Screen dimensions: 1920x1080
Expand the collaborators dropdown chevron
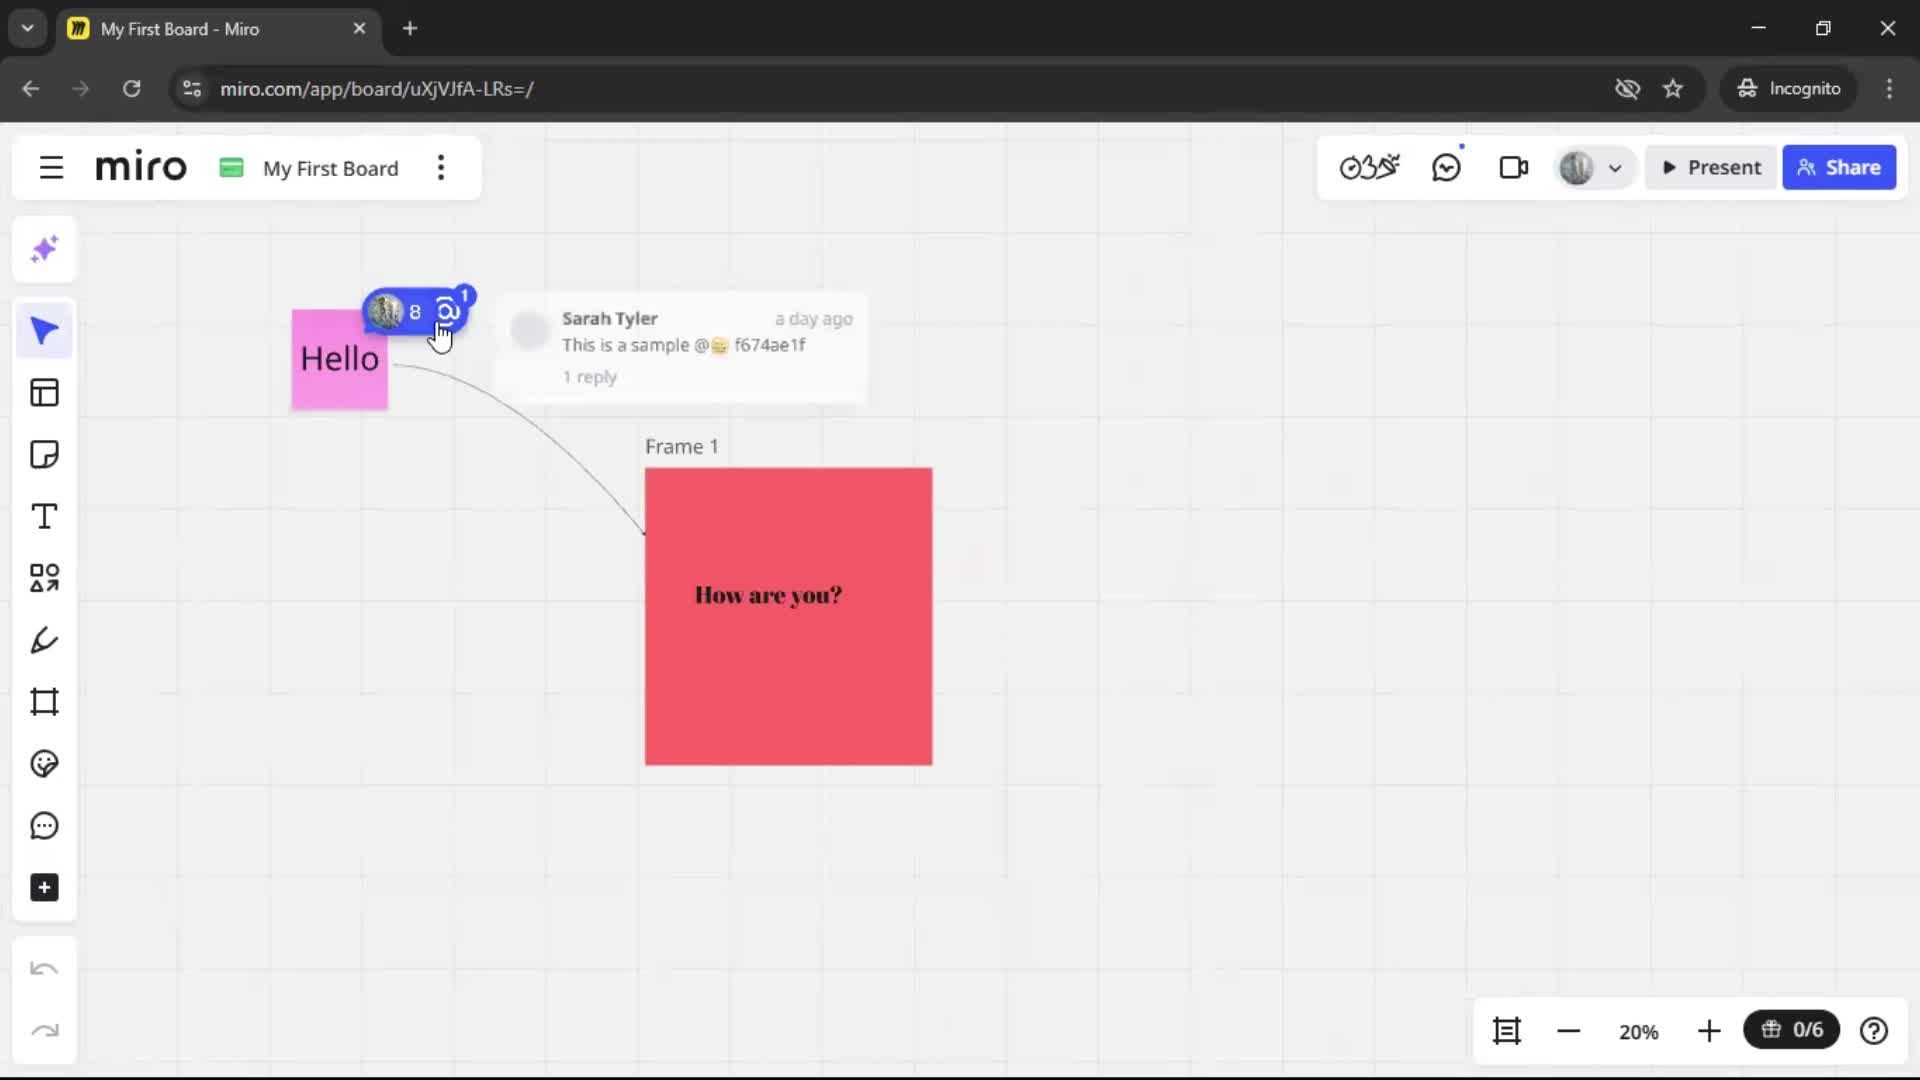point(1615,168)
